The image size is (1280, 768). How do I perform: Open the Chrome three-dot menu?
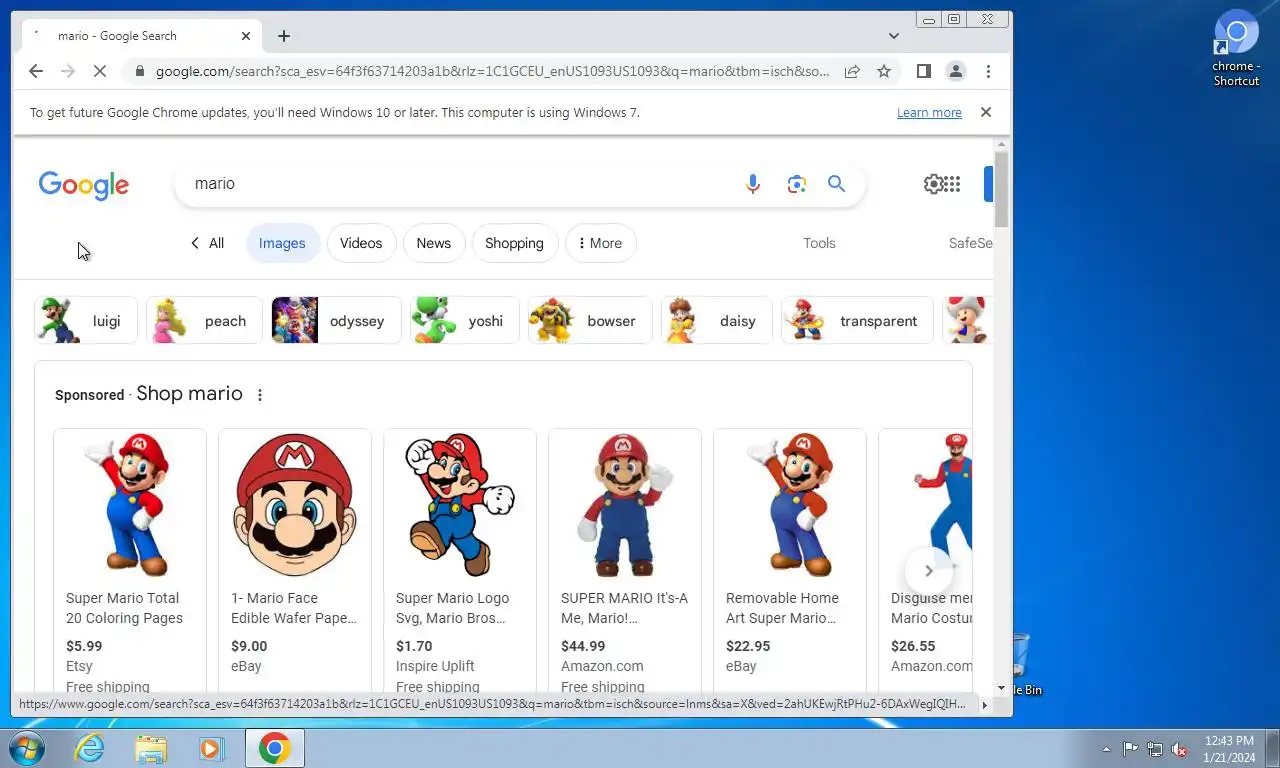(988, 71)
